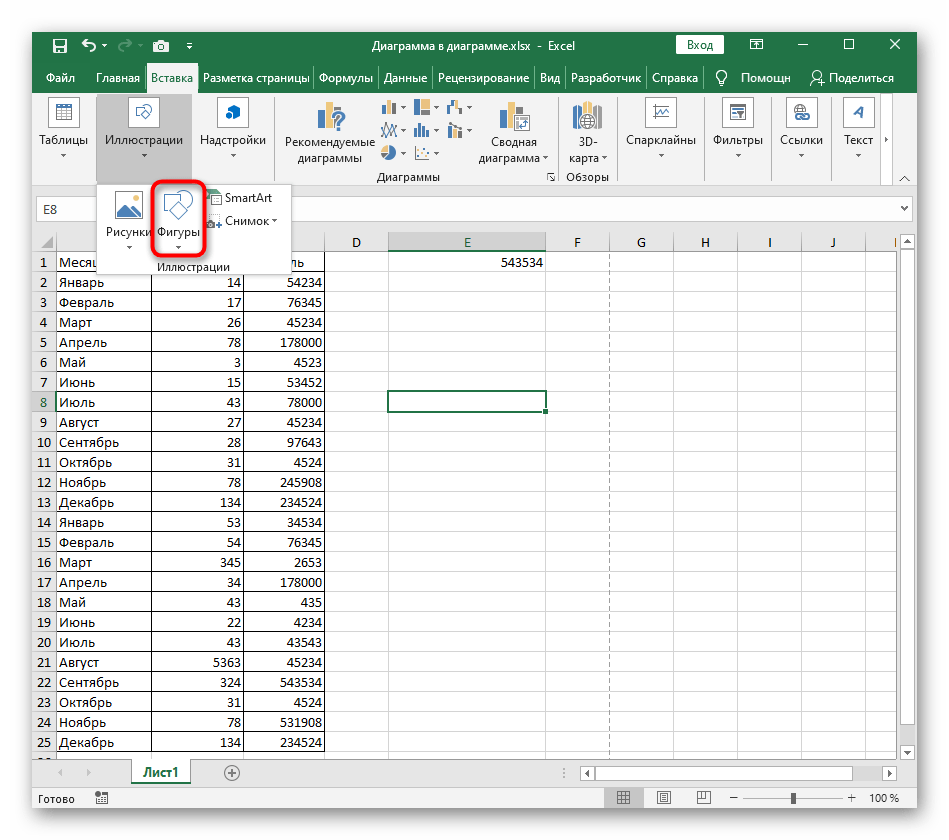The height and width of the screenshot is (840, 949).
Task: Switch to the Рецензирование tab
Action: (x=483, y=78)
